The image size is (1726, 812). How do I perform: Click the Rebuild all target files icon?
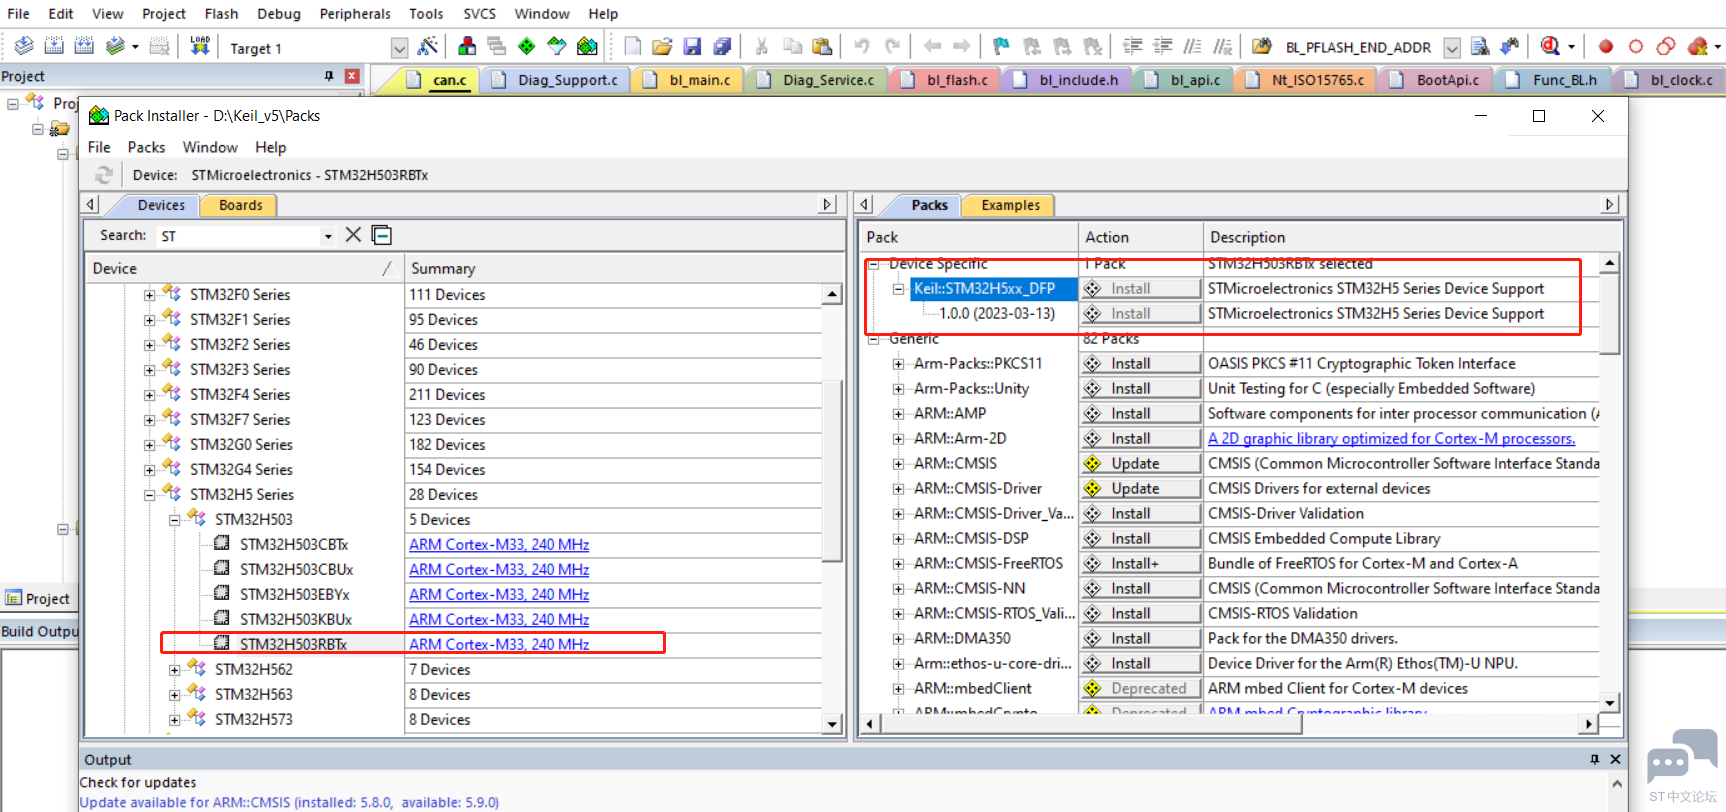(x=84, y=46)
